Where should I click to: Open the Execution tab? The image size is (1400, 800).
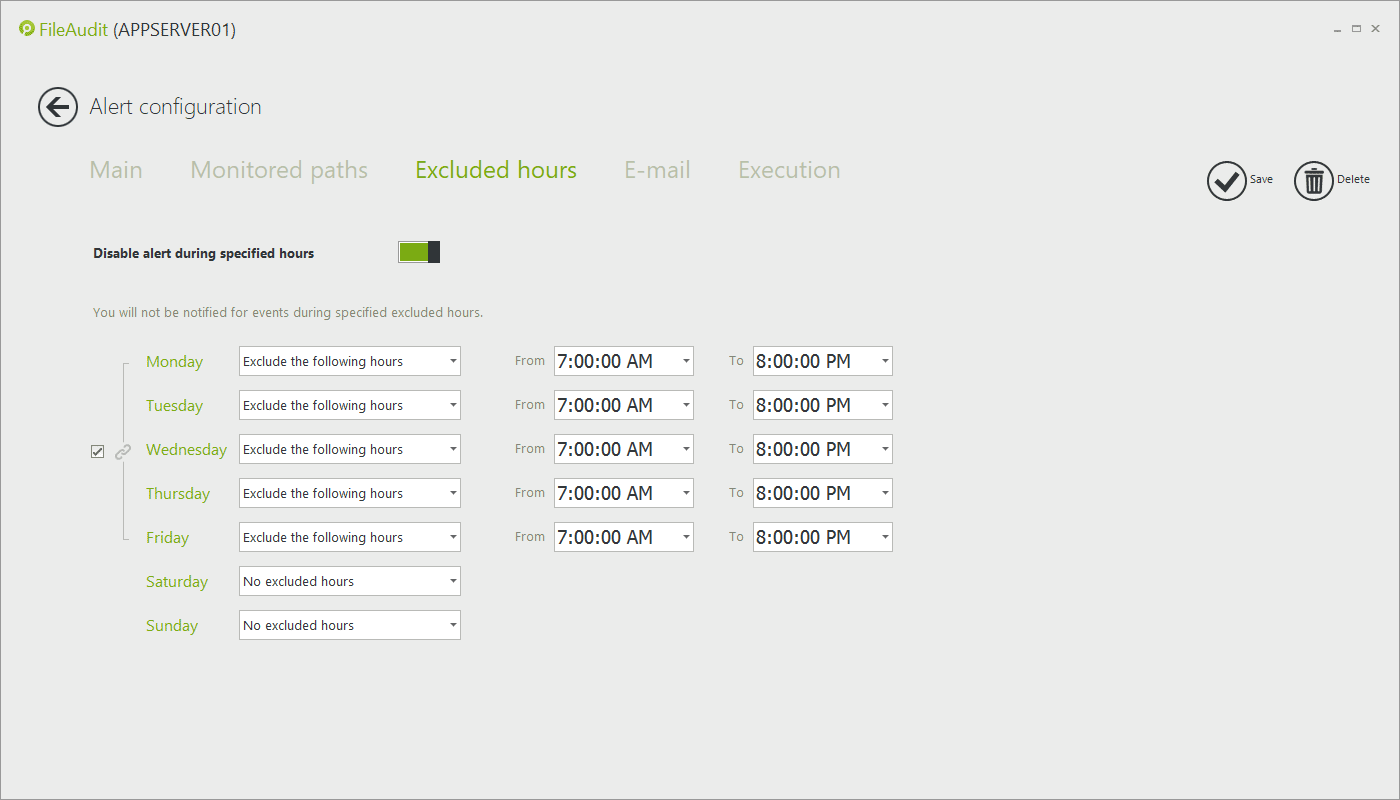coord(789,170)
